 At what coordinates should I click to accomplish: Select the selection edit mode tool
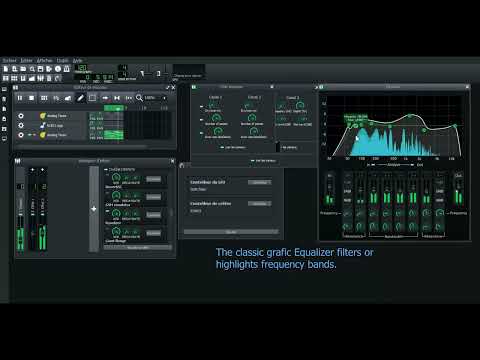click(92, 98)
